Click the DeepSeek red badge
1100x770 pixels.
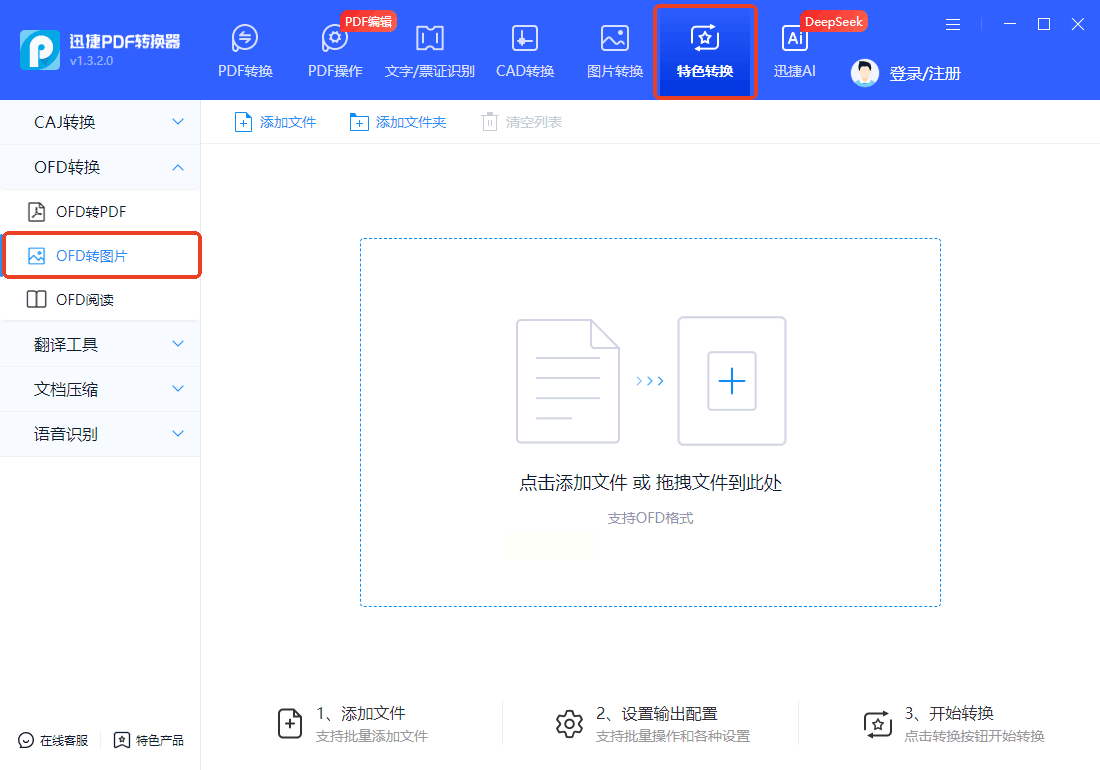pos(833,21)
